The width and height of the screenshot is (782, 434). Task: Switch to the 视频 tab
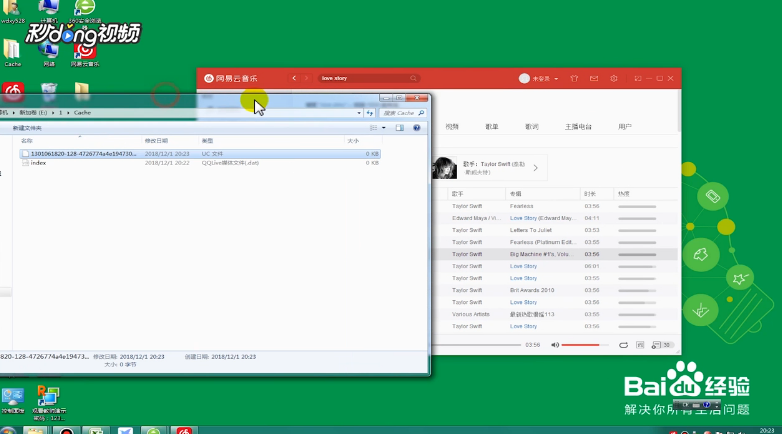[x=452, y=127]
